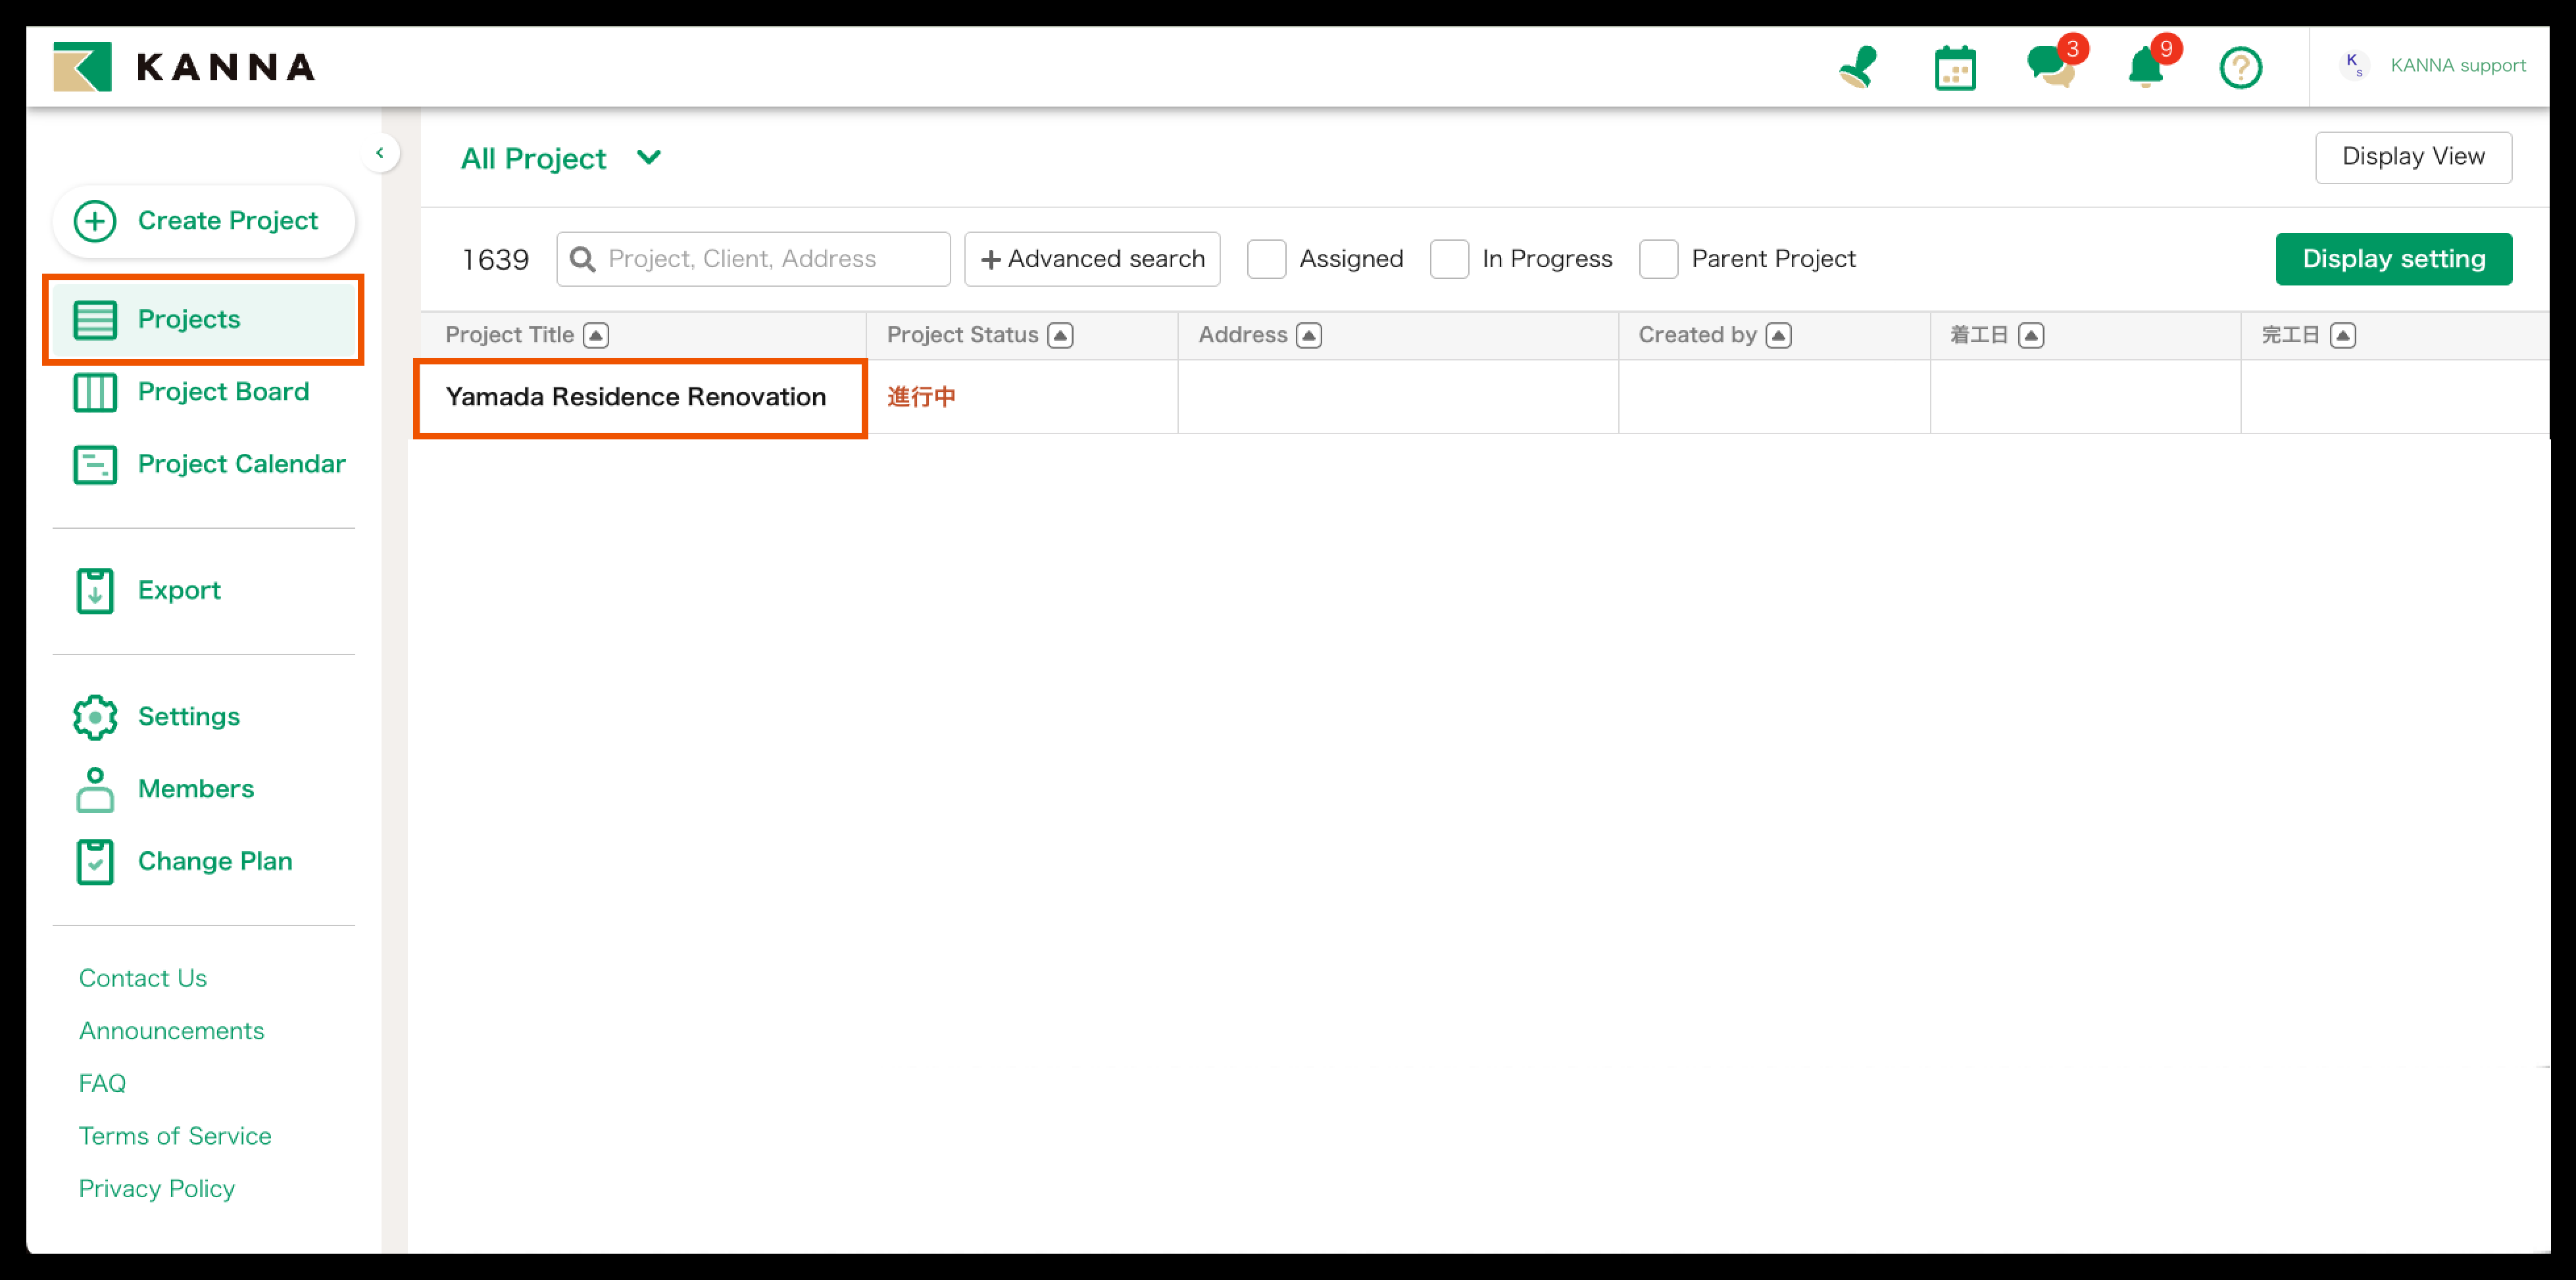Expand the All Project dropdown chevron
This screenshot has width=2576, height=1280.
pos(649,158)
